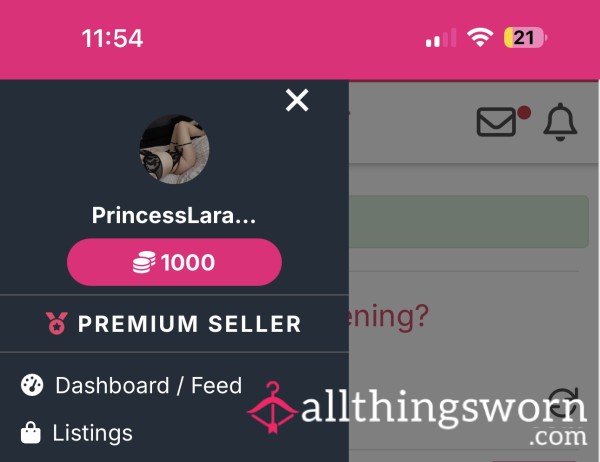The image size is (600, 462).
Task: Open the messages envelope icon
Action: [496, 122]
